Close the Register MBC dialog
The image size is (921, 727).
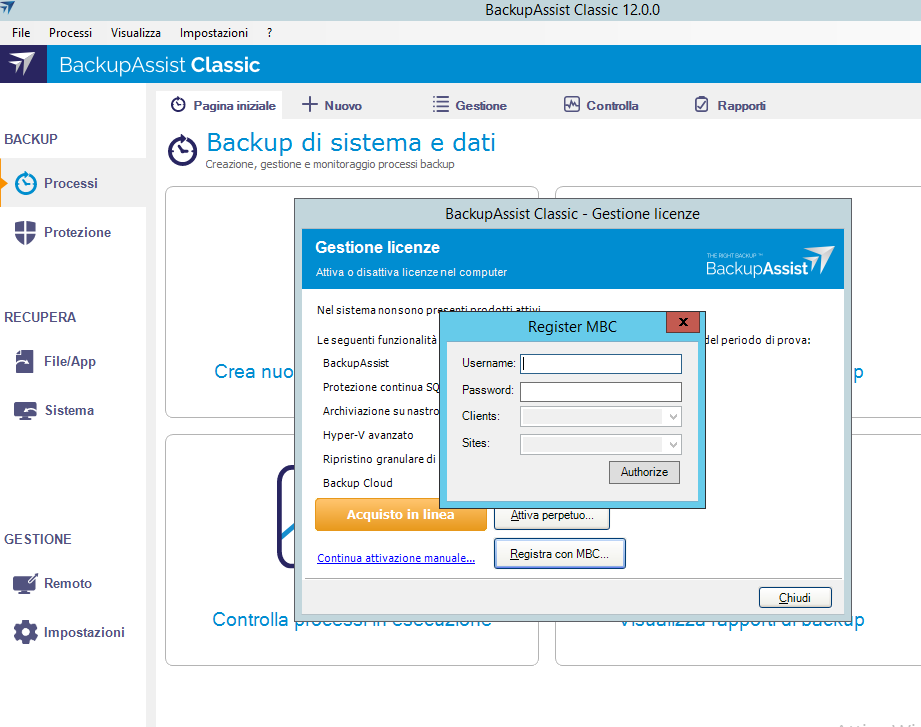(x=683, y=323)
